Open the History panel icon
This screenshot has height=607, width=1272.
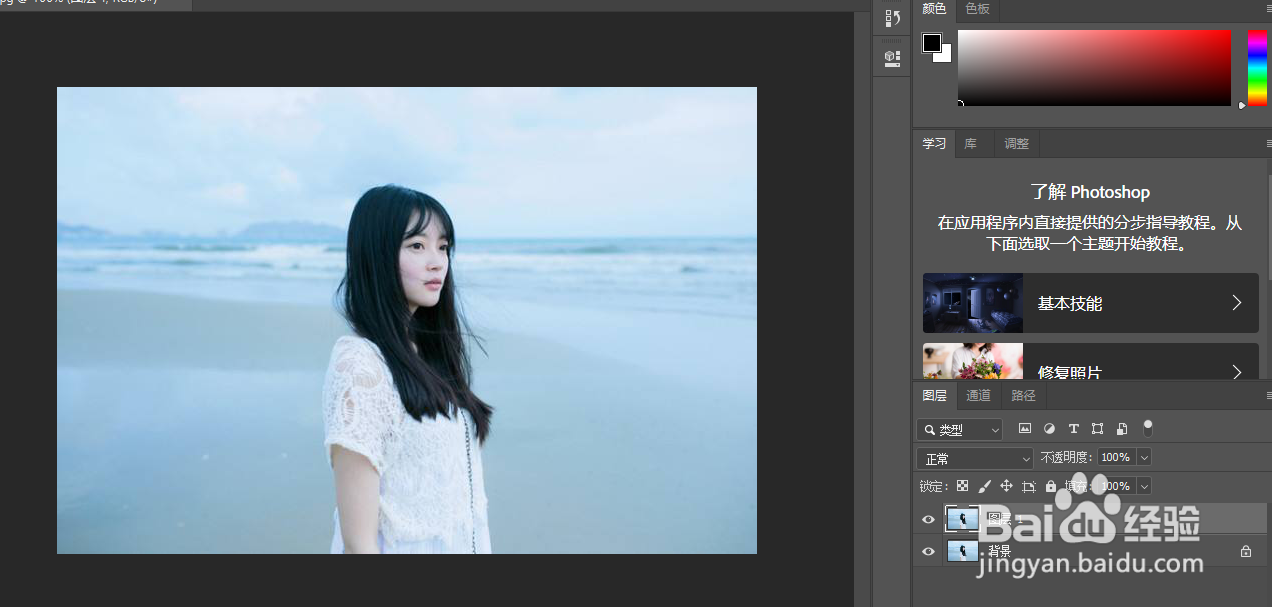click(893, 17)
